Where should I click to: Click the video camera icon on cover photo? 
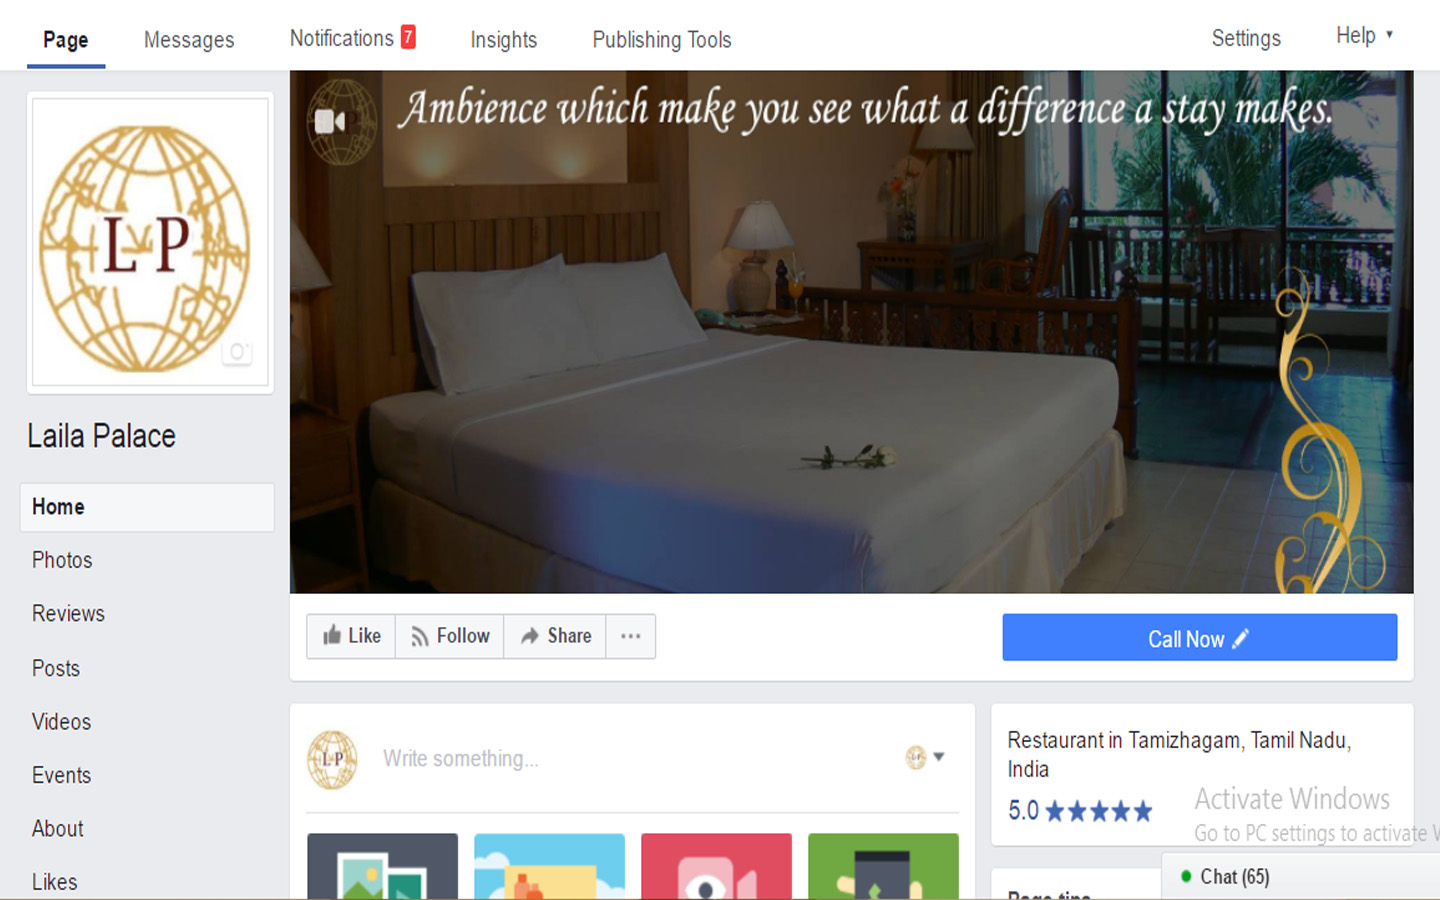pos(330,122)
